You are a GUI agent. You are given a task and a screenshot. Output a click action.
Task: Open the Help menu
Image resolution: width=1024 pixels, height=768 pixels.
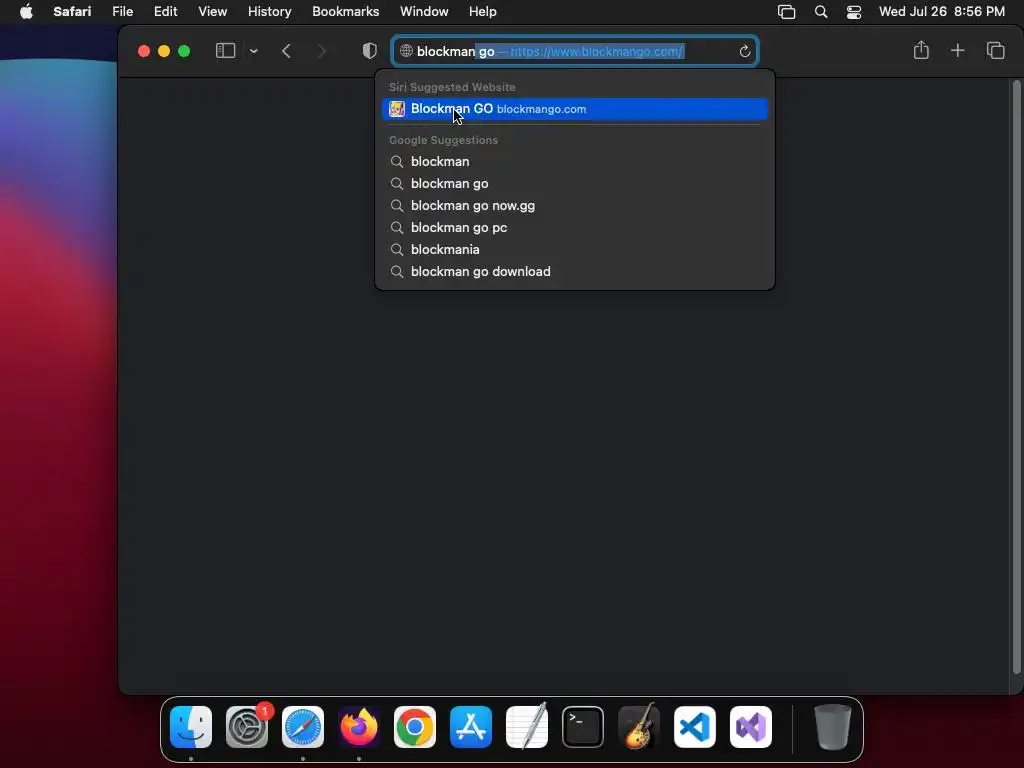(x=483, y=12)
